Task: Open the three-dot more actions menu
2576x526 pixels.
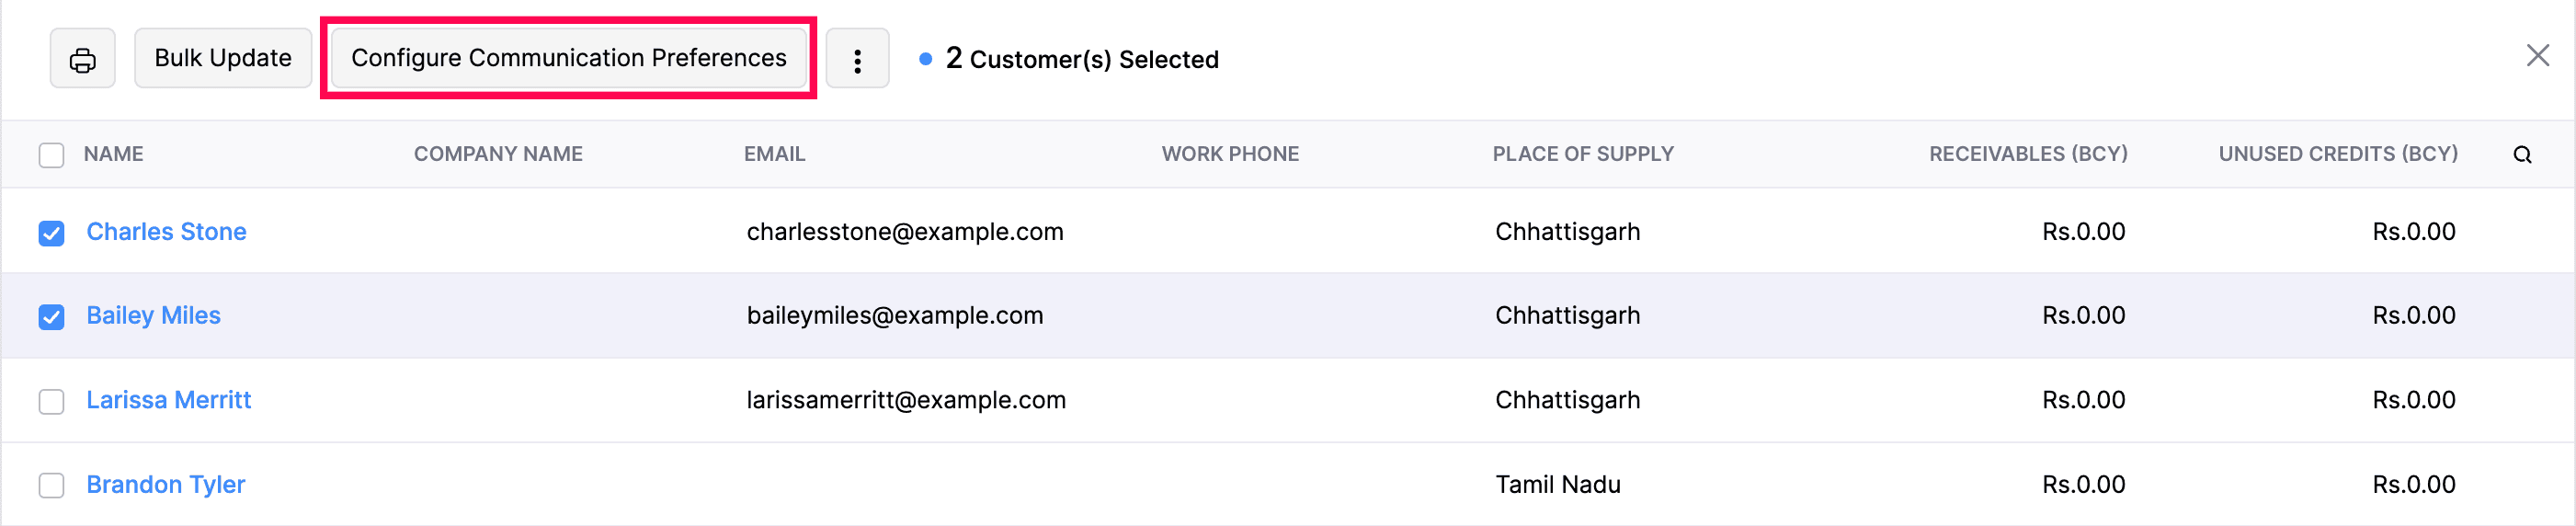Action: click(x=857, y=60)
